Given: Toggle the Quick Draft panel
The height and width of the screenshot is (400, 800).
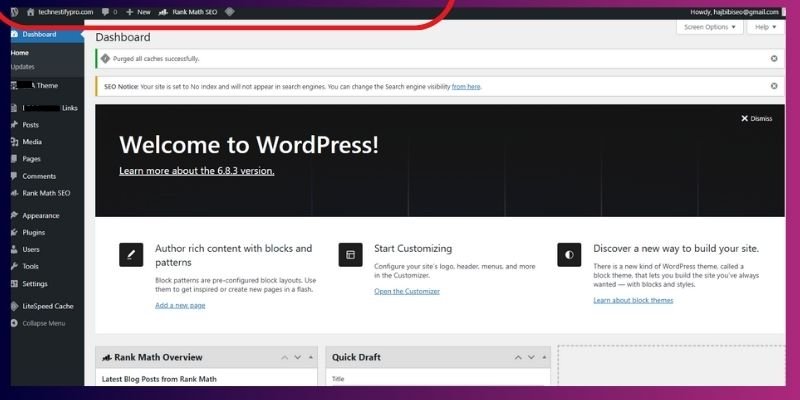Looking at the screenshot, I should 544,358.
